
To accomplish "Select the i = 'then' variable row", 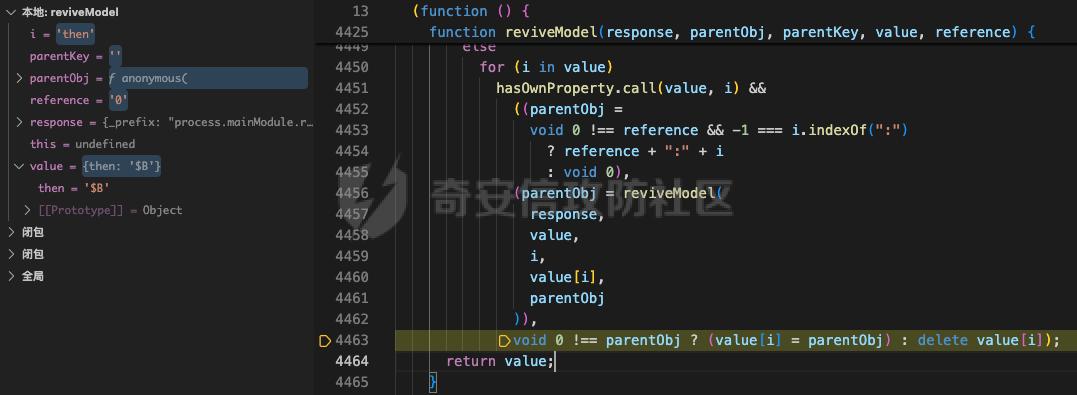I will 157,34.
